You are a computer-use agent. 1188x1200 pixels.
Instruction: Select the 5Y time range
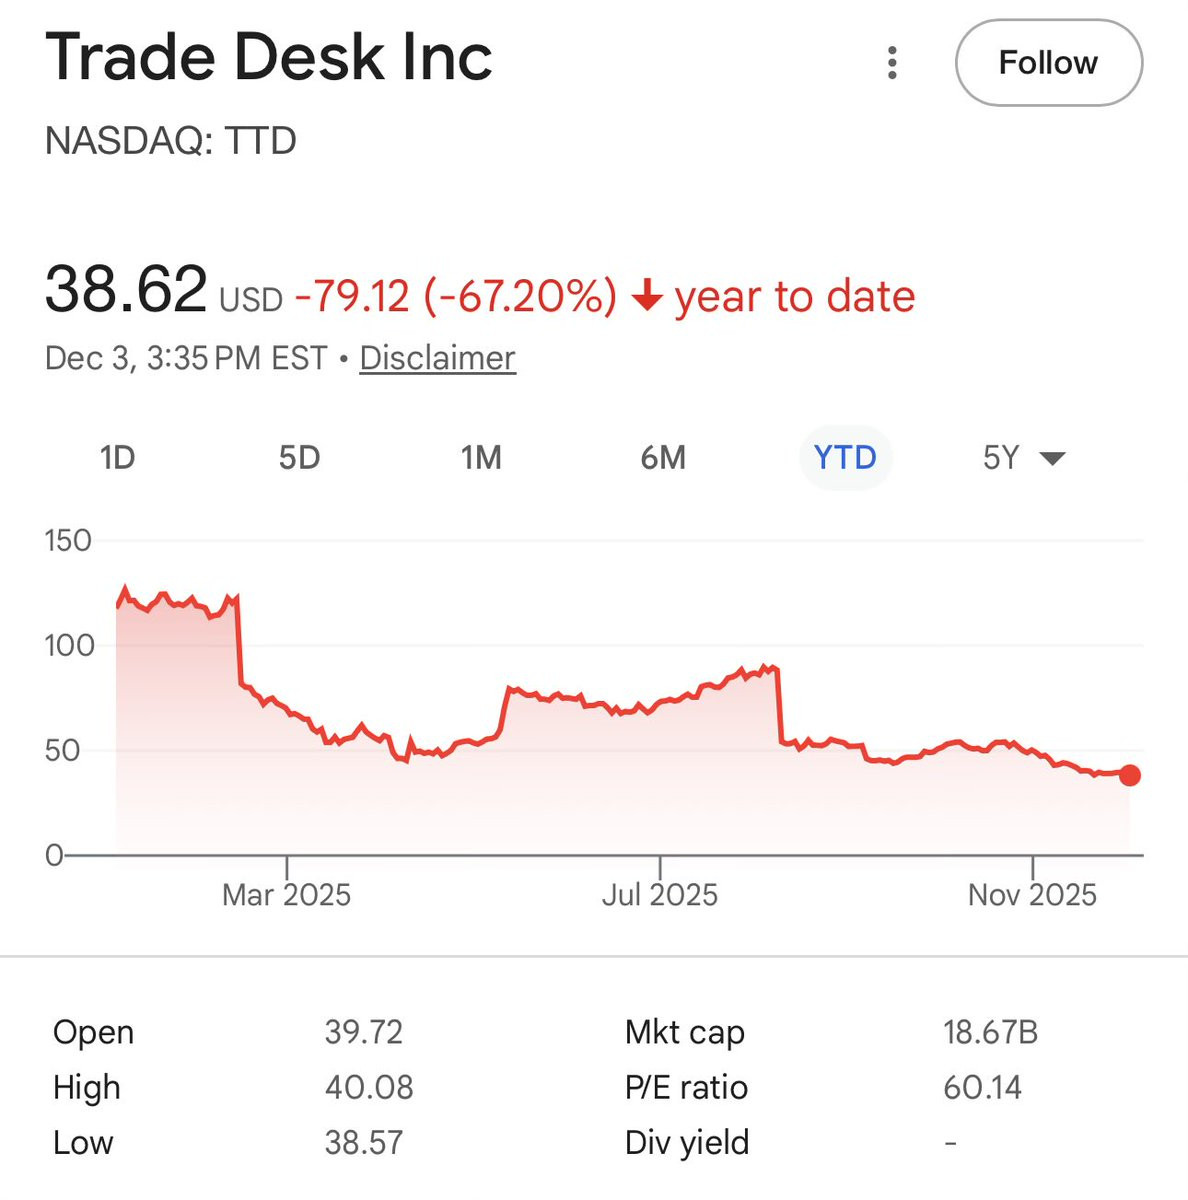coord(1001,458)
